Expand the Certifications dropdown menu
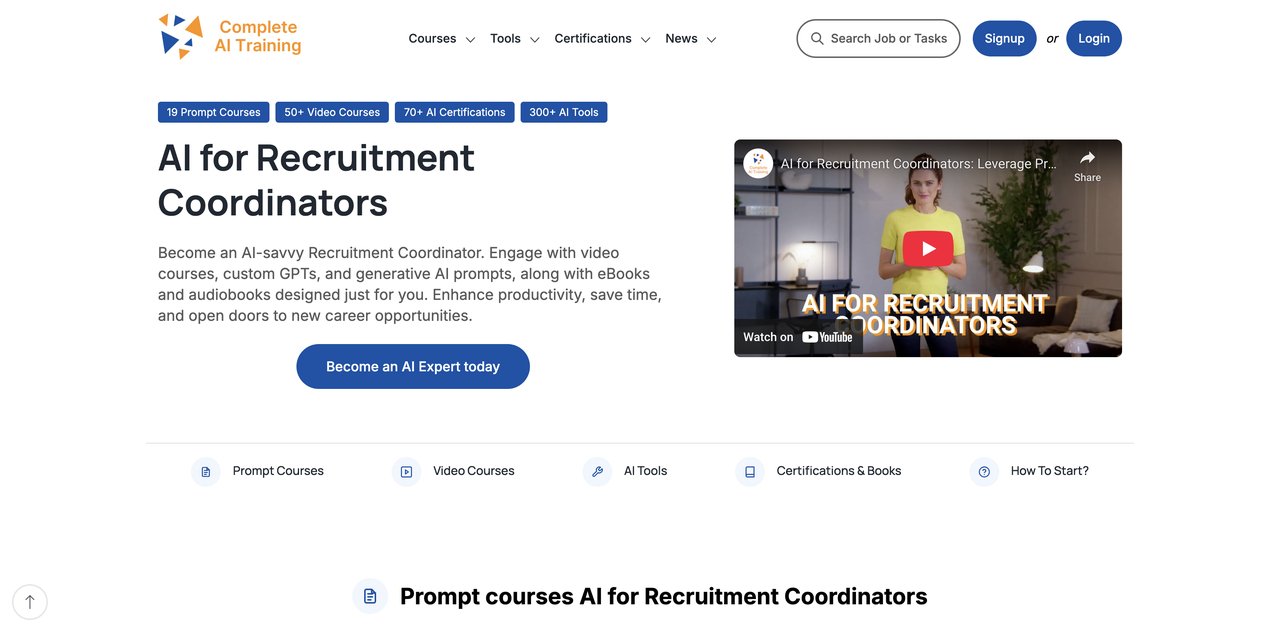The width and height of the screenshot is (1280, 632). [x=602, y=39]
